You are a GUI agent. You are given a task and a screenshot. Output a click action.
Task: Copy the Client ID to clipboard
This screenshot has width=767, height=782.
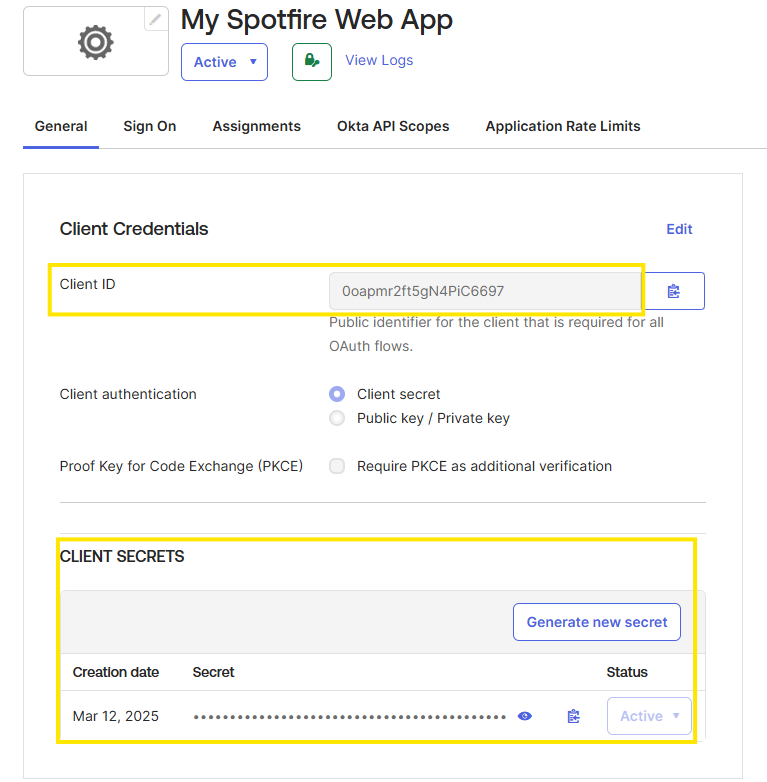coord(673,291)
